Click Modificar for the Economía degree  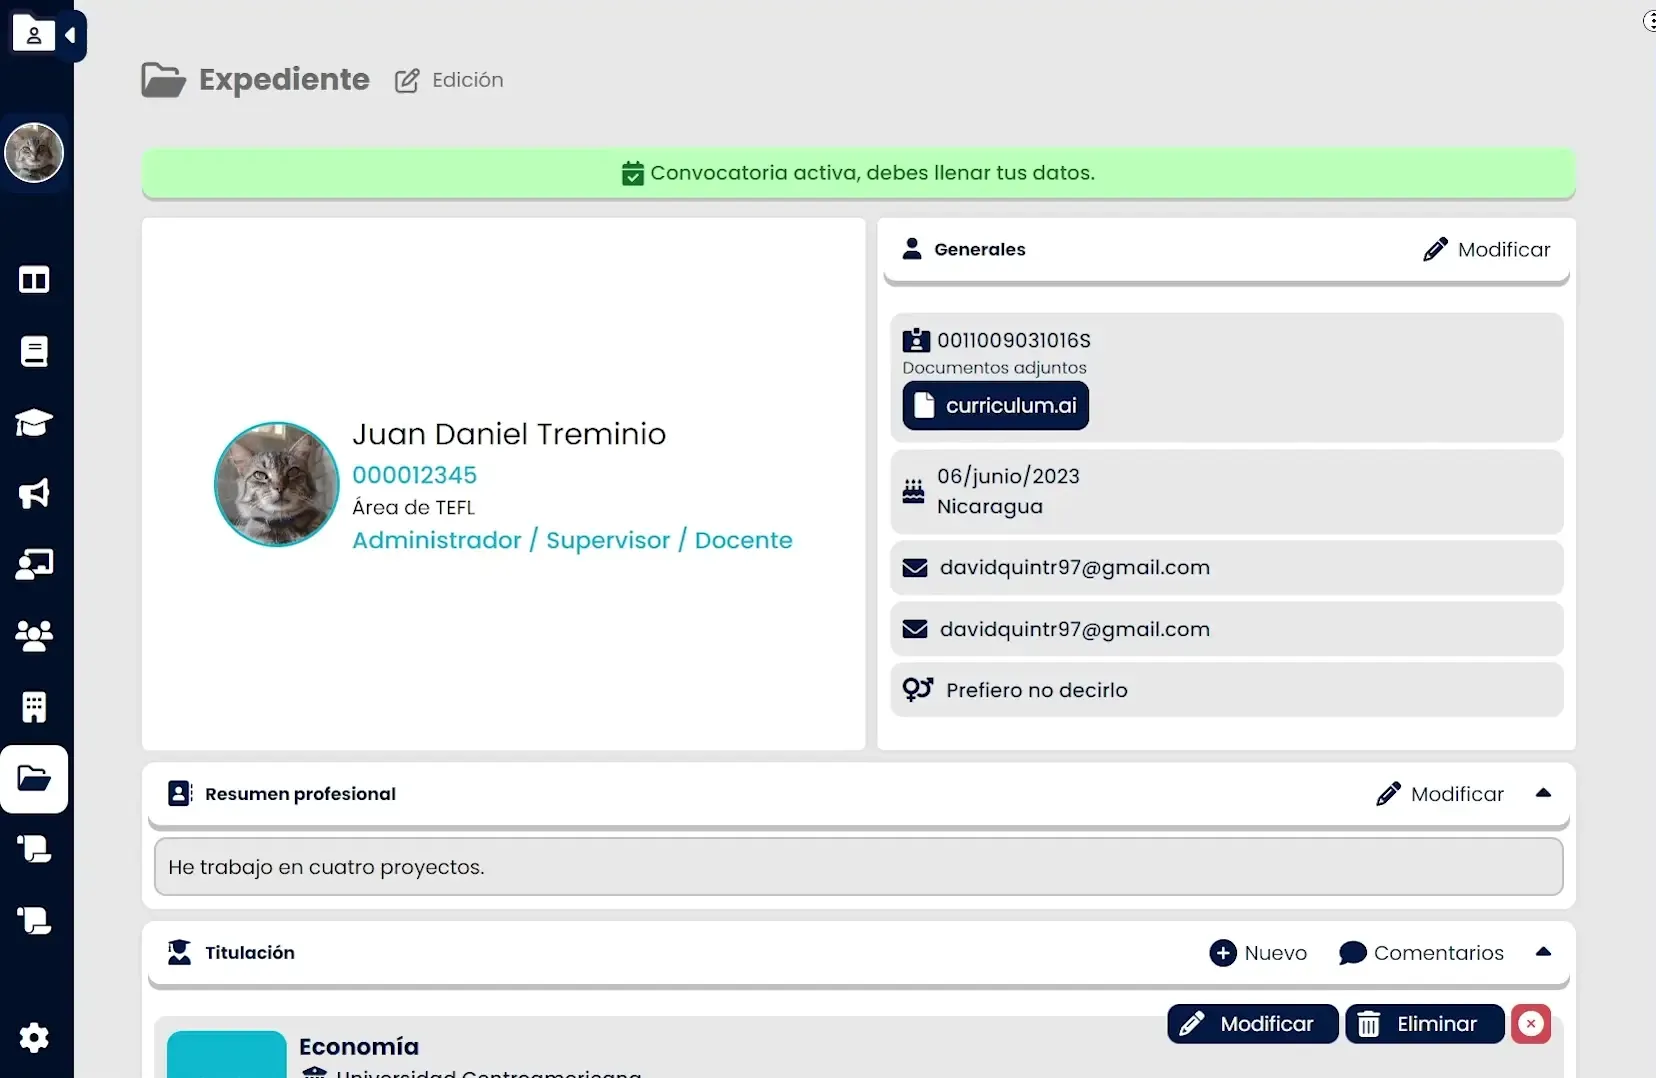1252,1024
